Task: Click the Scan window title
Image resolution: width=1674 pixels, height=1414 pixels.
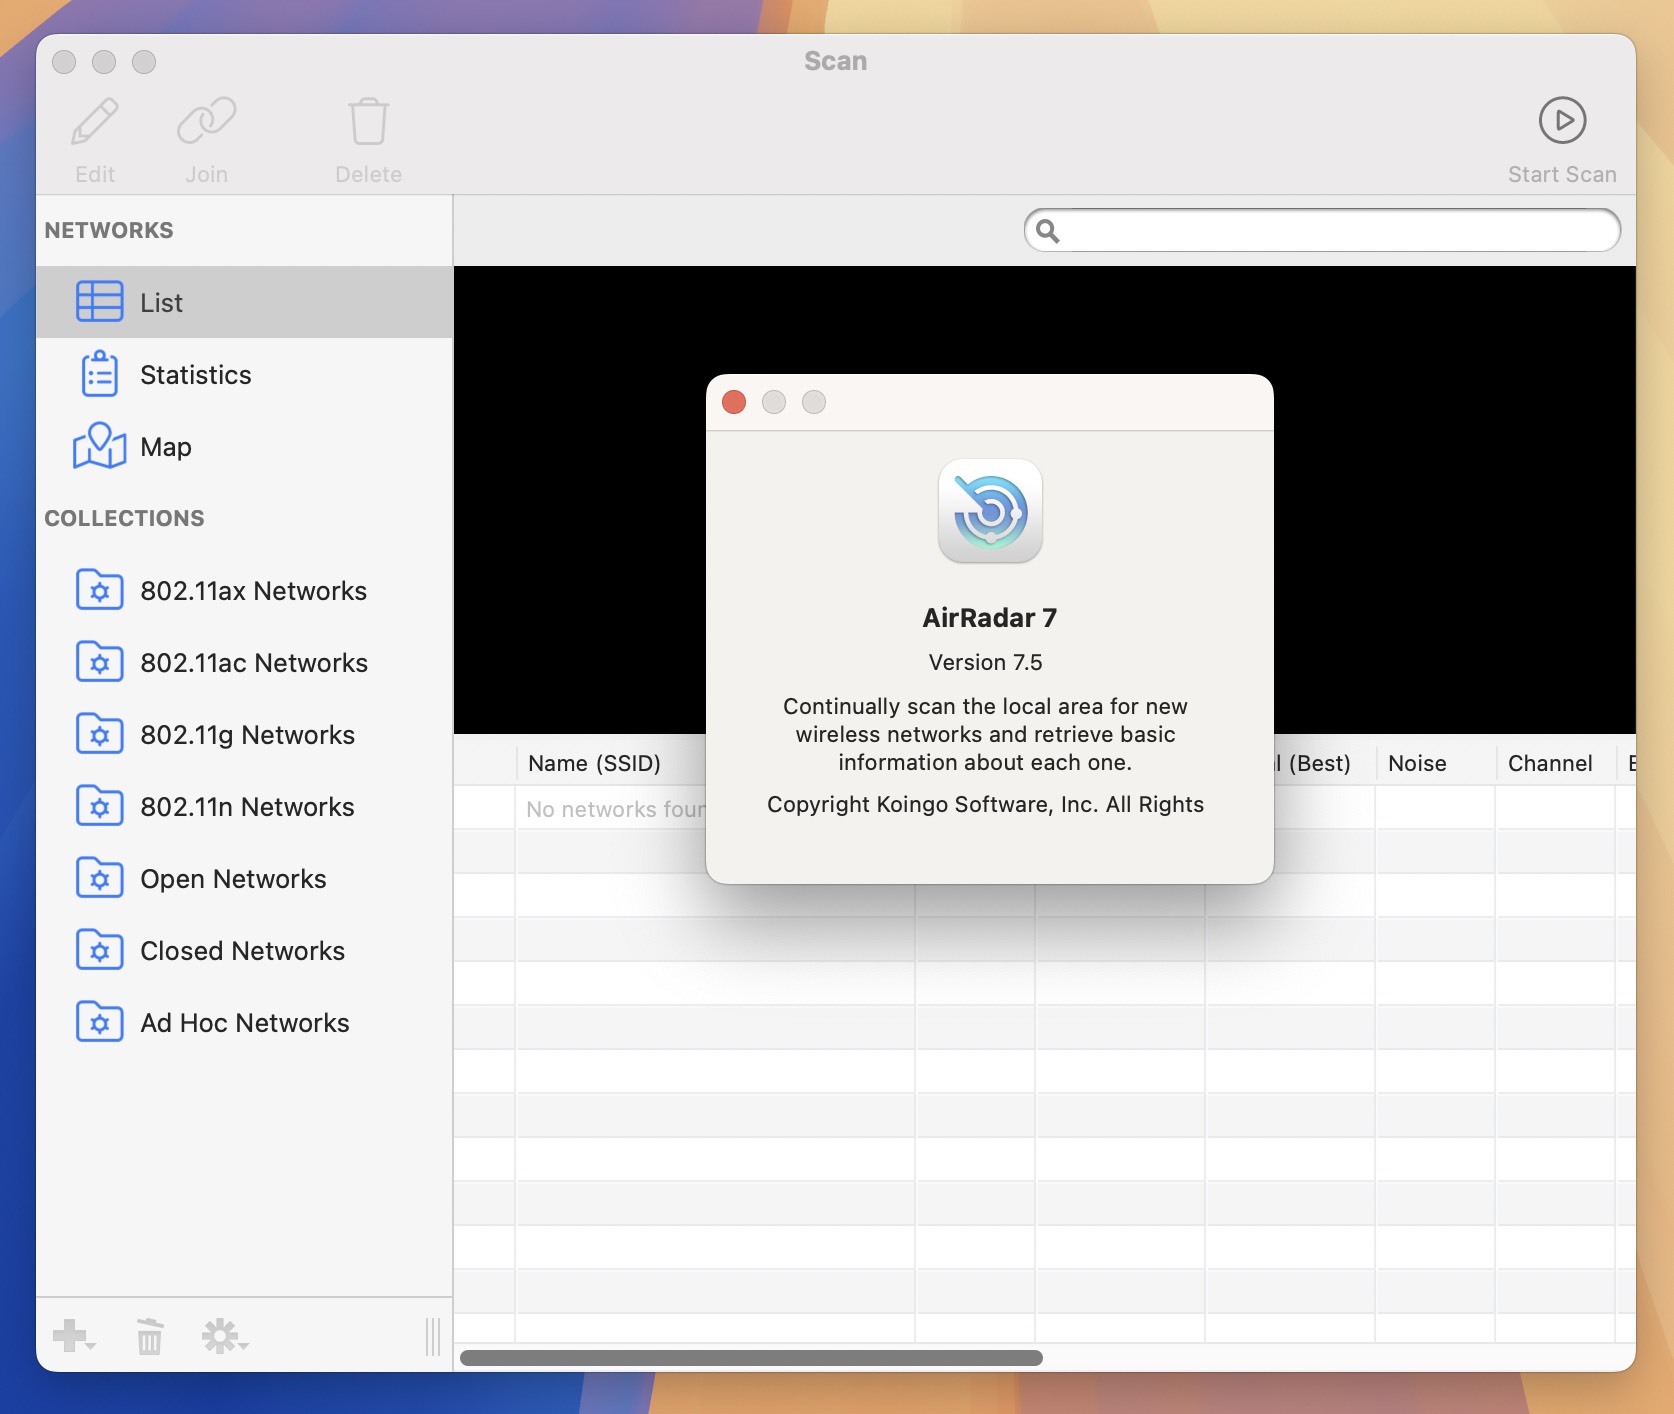Action: coord(836,61)
